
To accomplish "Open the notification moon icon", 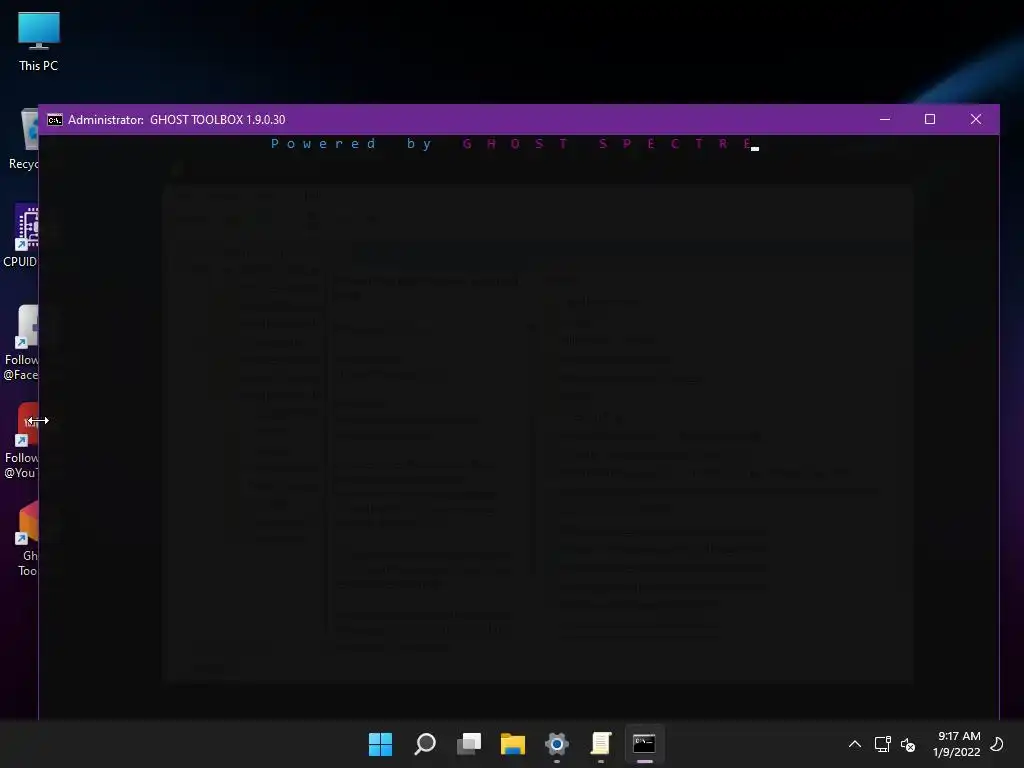I will (x=997, y=744).
